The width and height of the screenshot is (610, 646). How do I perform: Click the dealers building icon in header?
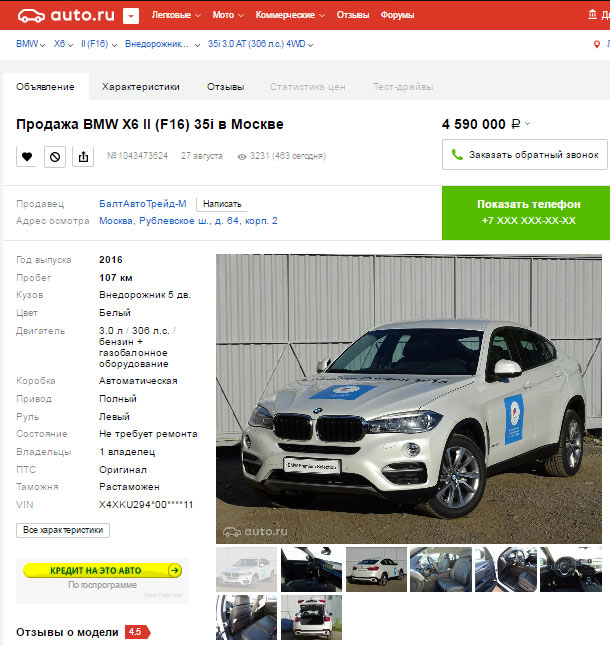592,14
